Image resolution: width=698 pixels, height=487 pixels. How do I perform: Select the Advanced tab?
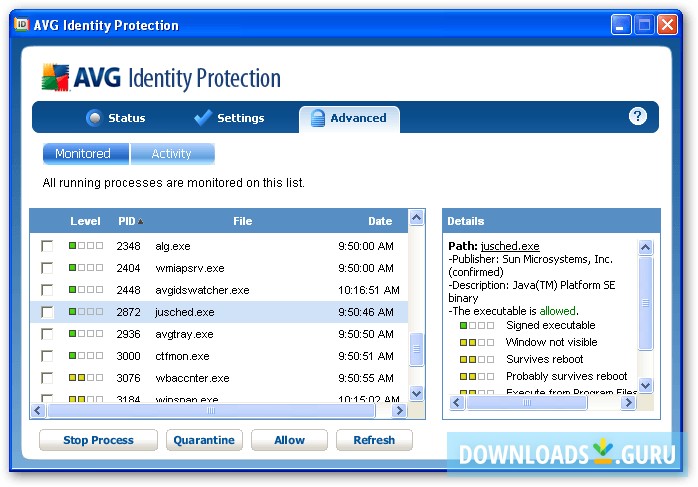[x=349, y=119]
